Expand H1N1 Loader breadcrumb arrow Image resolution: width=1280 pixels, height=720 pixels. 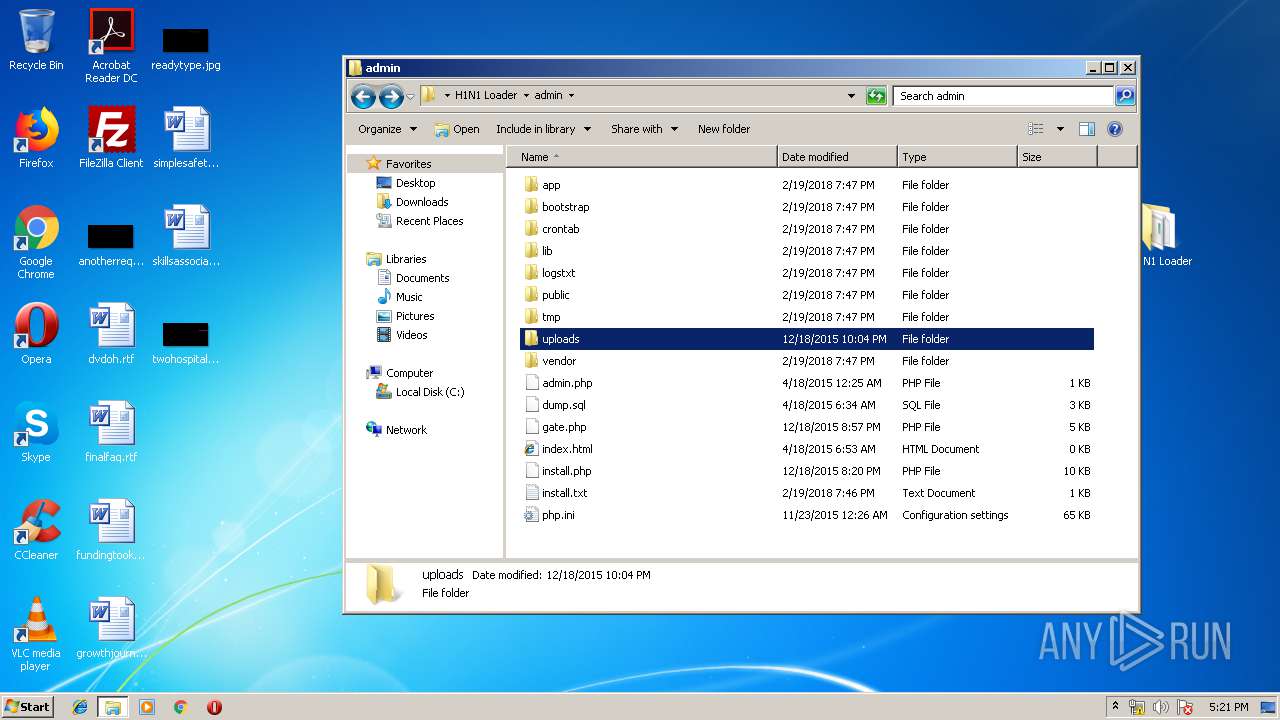[526, 96]
